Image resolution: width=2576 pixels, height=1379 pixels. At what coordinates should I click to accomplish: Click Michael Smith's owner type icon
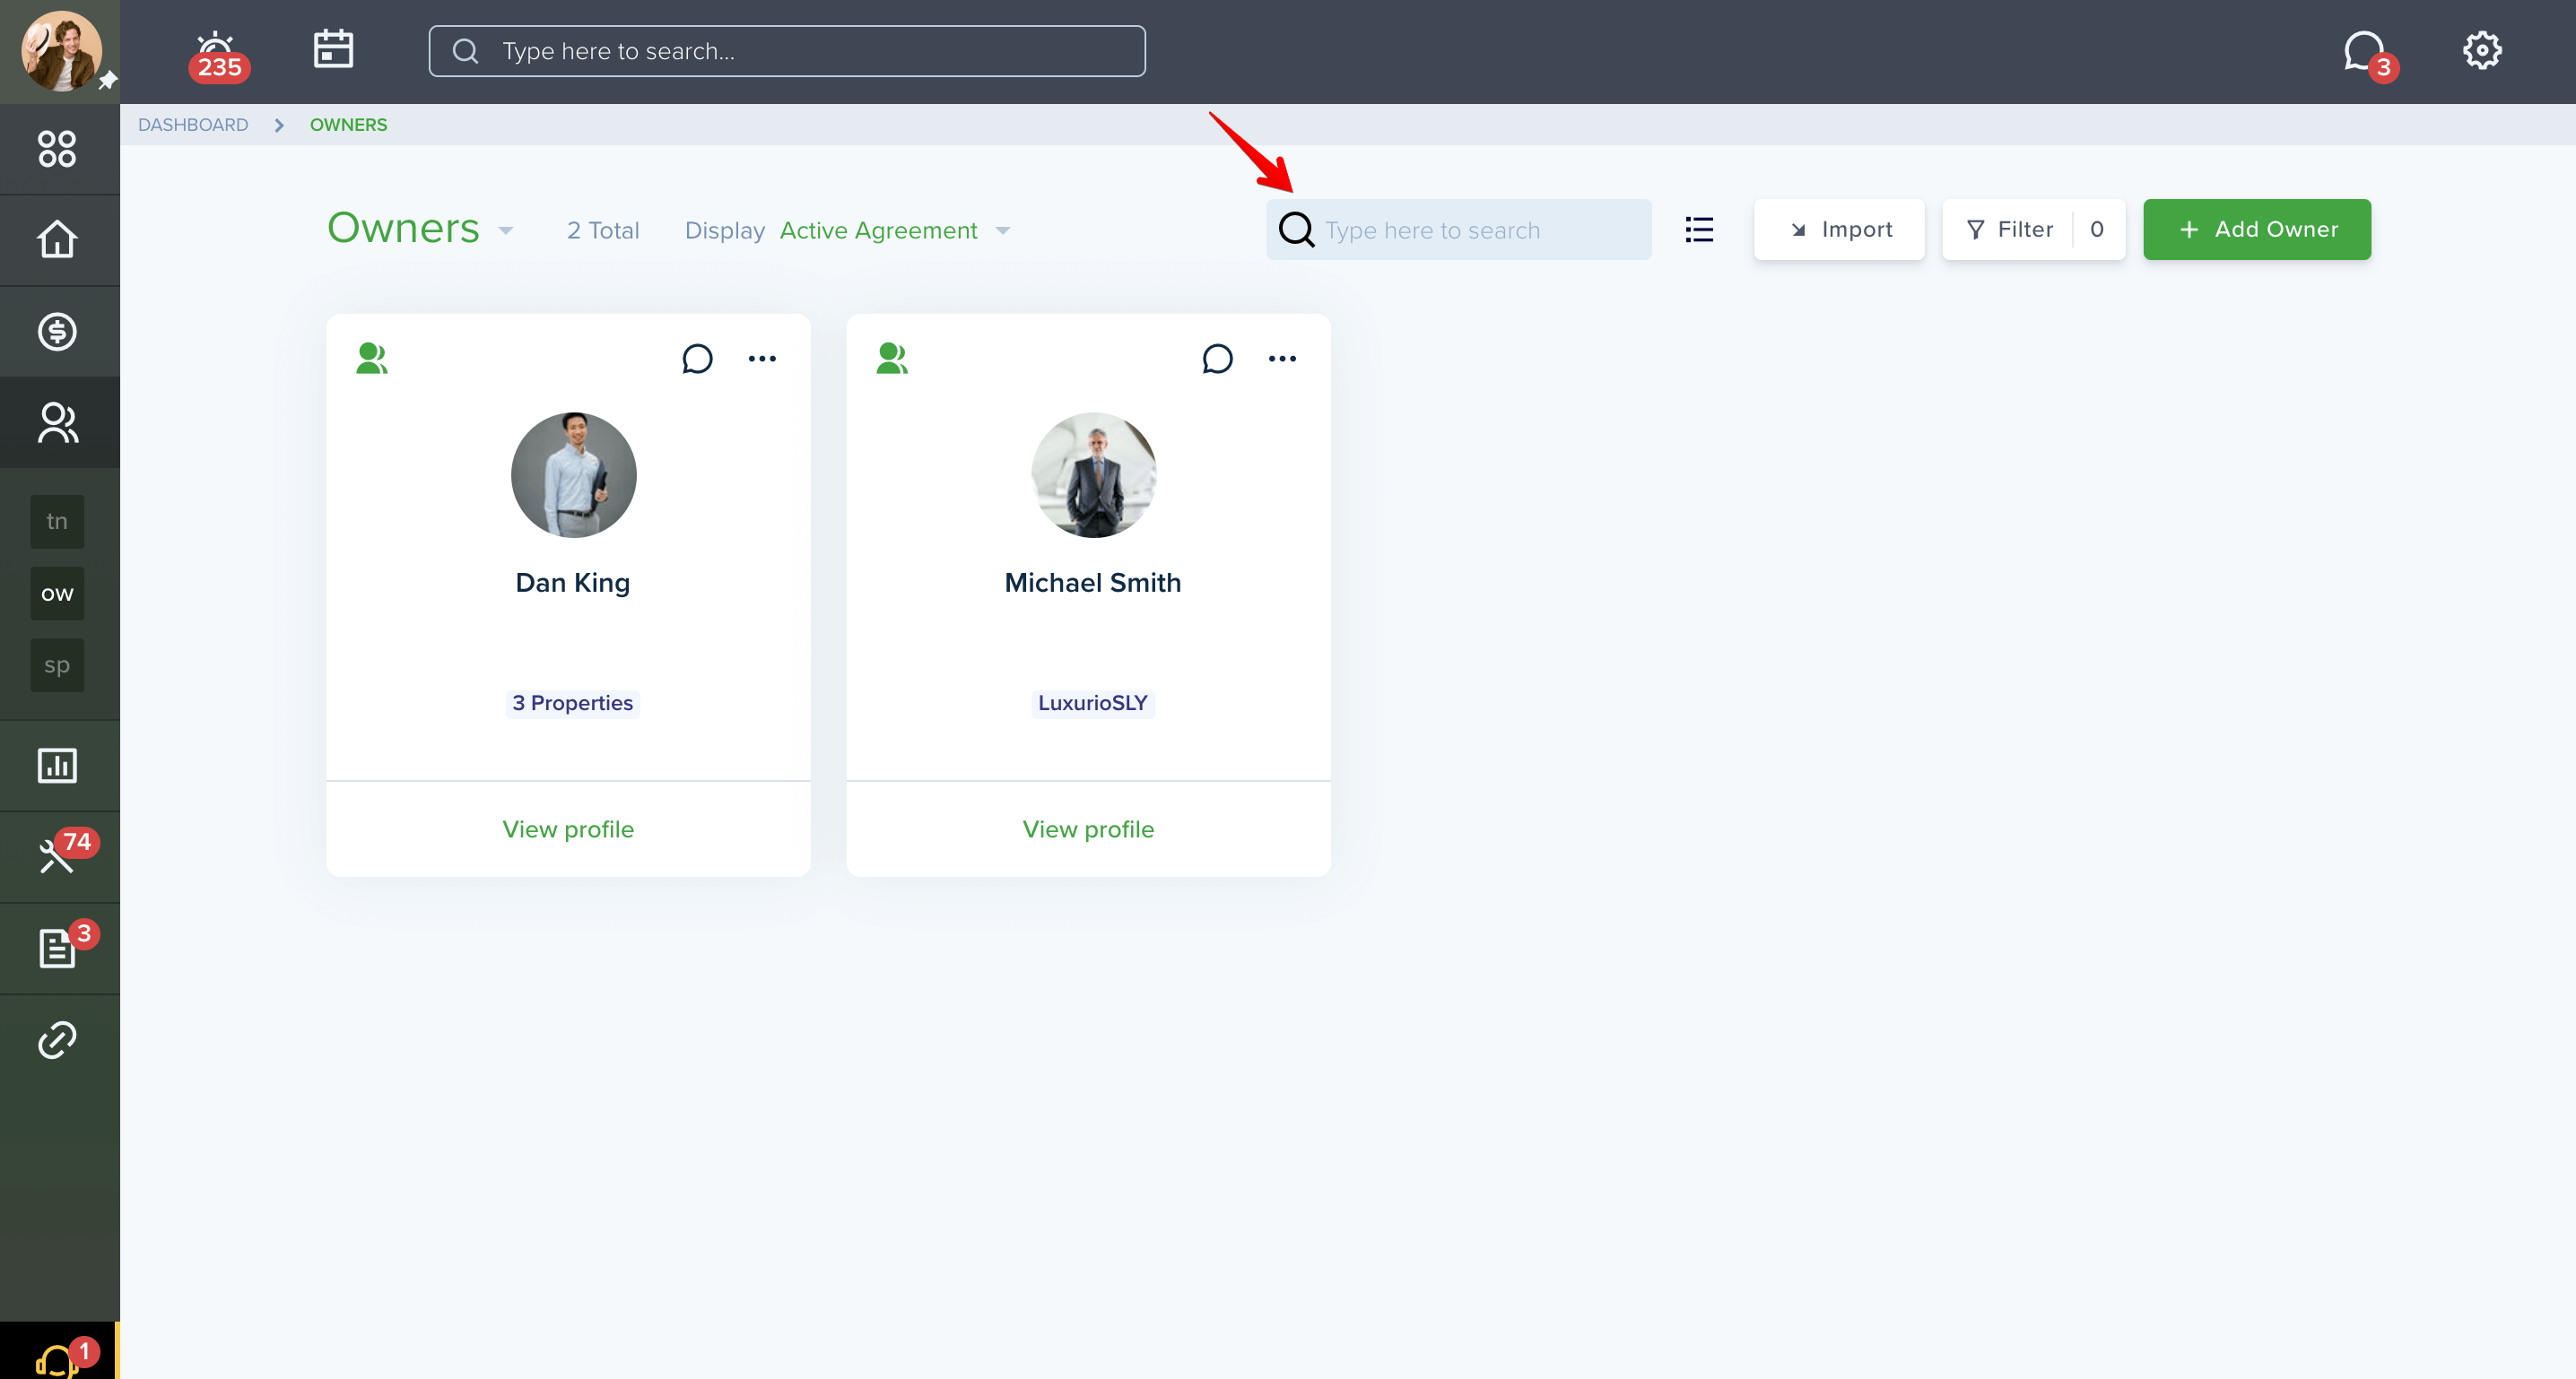click(891, 358)
